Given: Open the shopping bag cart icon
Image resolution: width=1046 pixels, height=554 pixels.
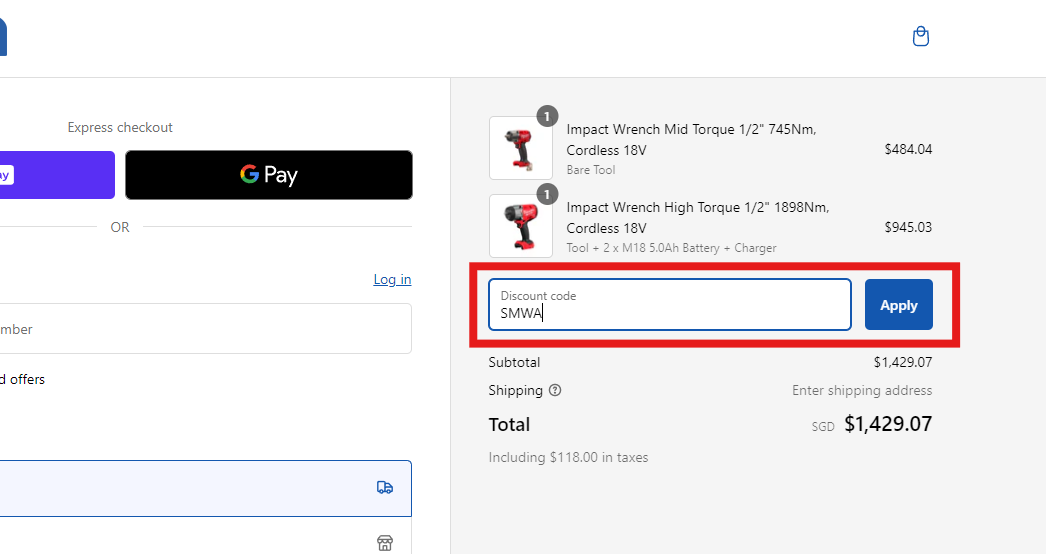Looking at the screenshot, I should [x=921, y=36].
